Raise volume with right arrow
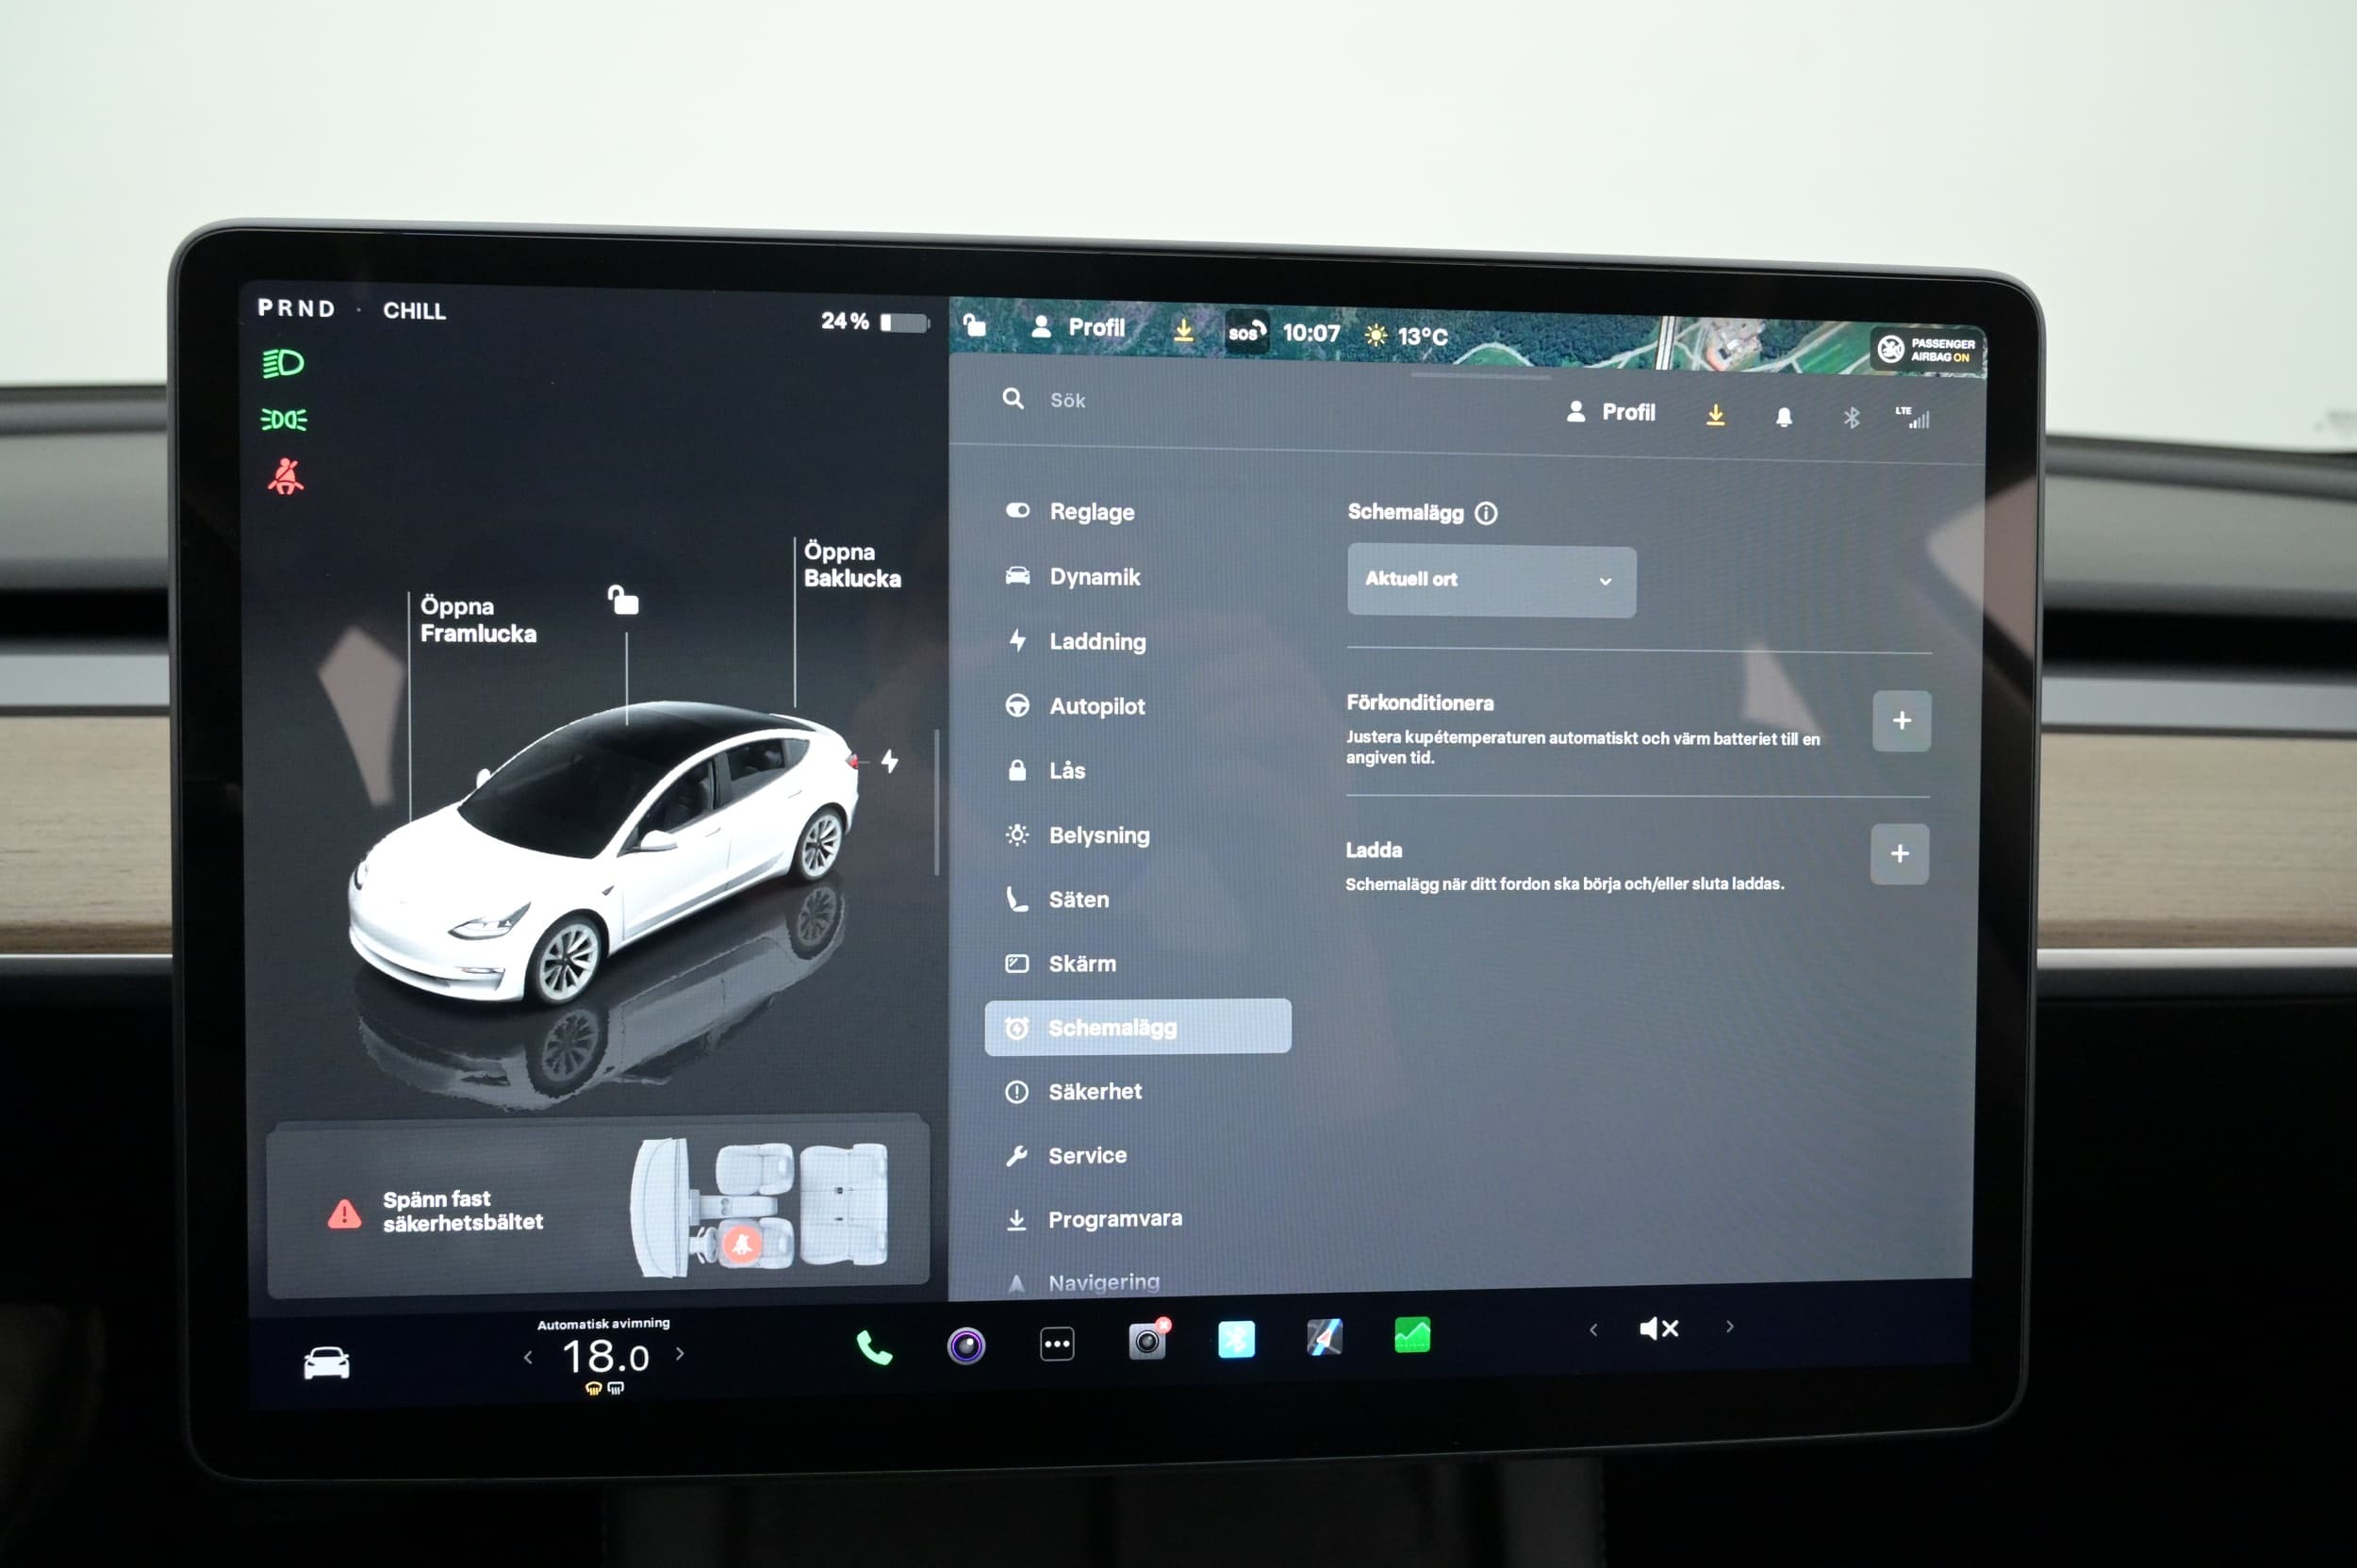Image resolution: width=2357 pixels, height=1568 pixels. pos(1729,1327)
